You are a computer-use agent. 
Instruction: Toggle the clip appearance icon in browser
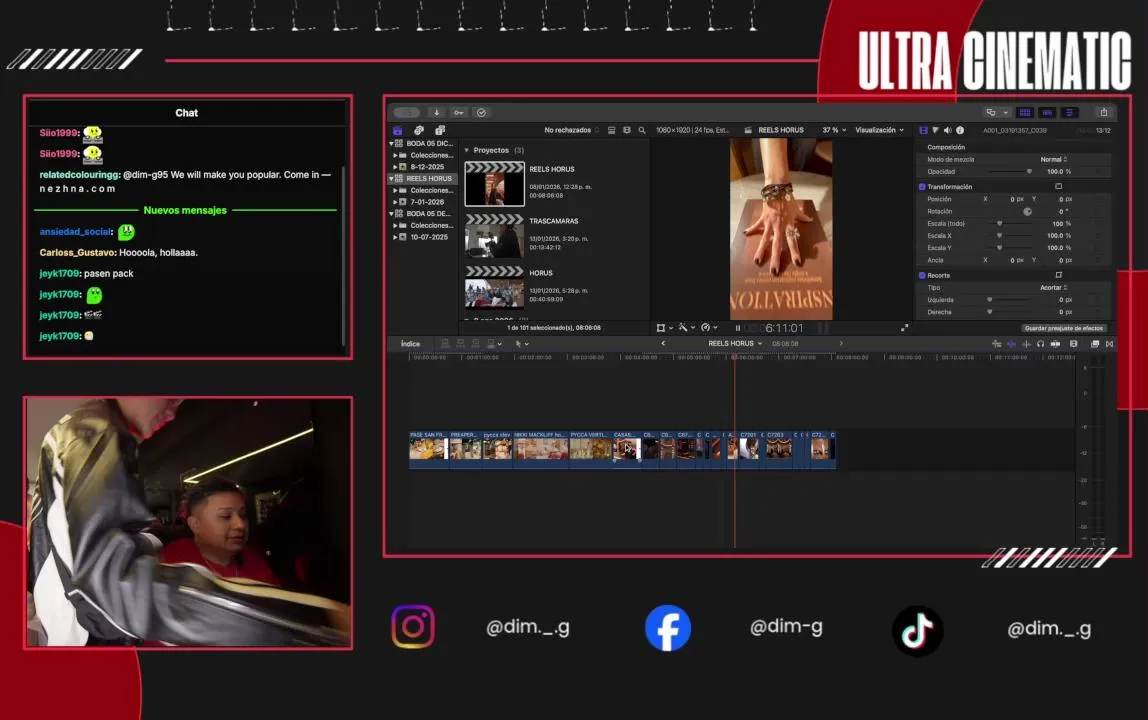coord(611,130)
